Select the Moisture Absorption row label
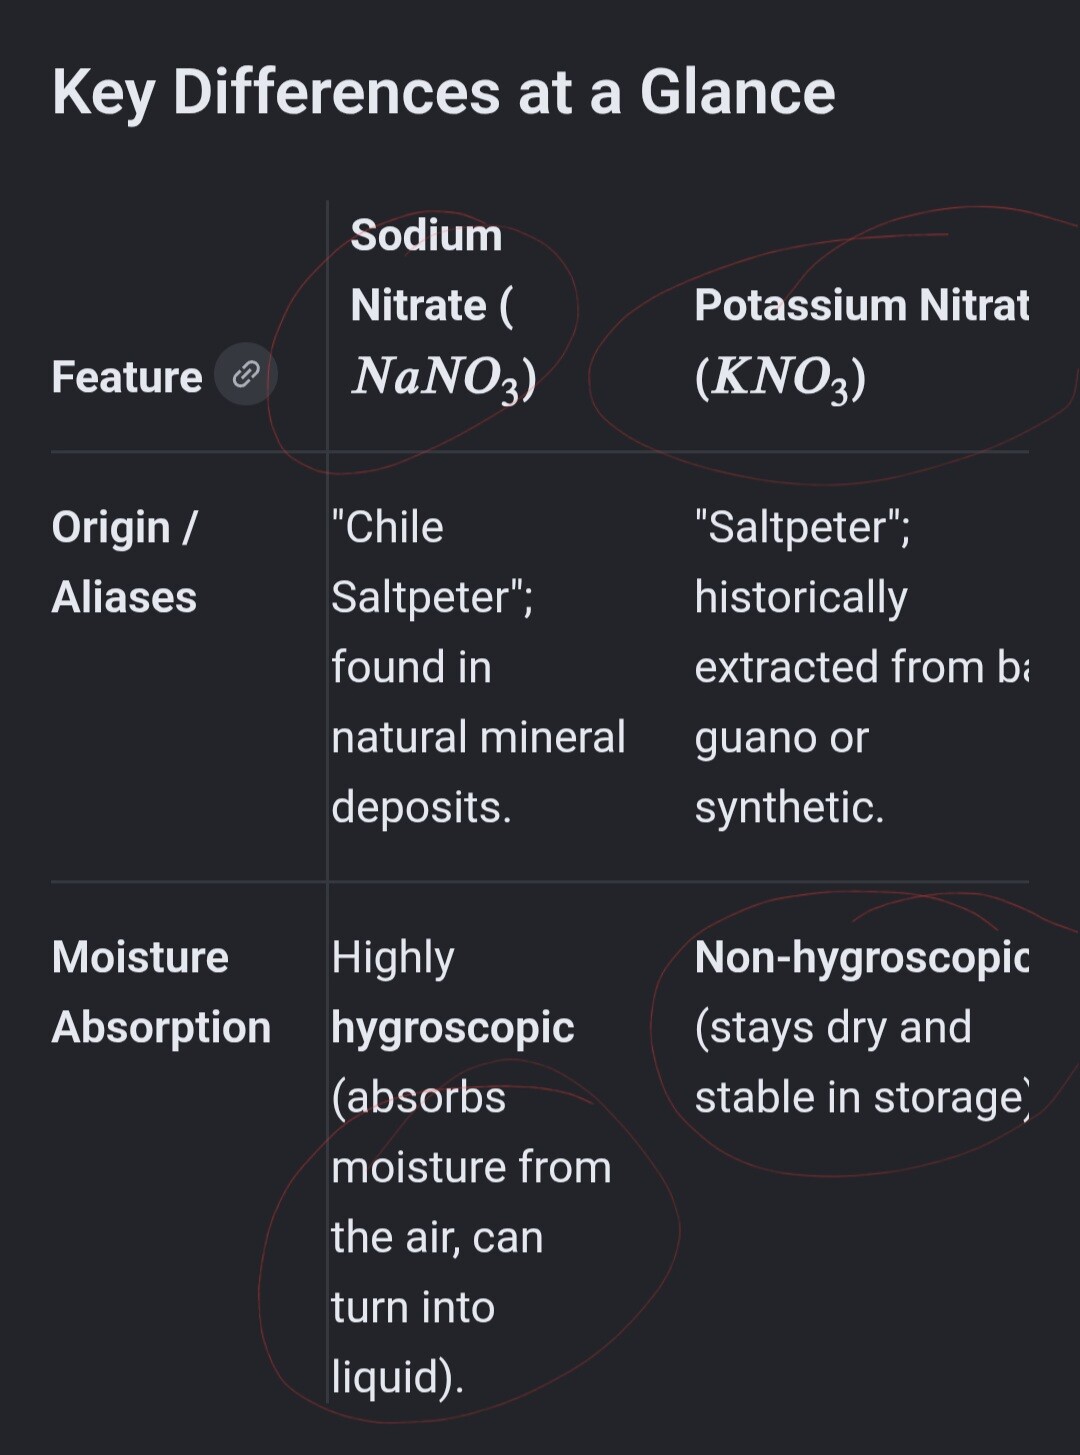Image resolution: width=1080 pixels, height=1455 pixels. click(x=161, y=992)
